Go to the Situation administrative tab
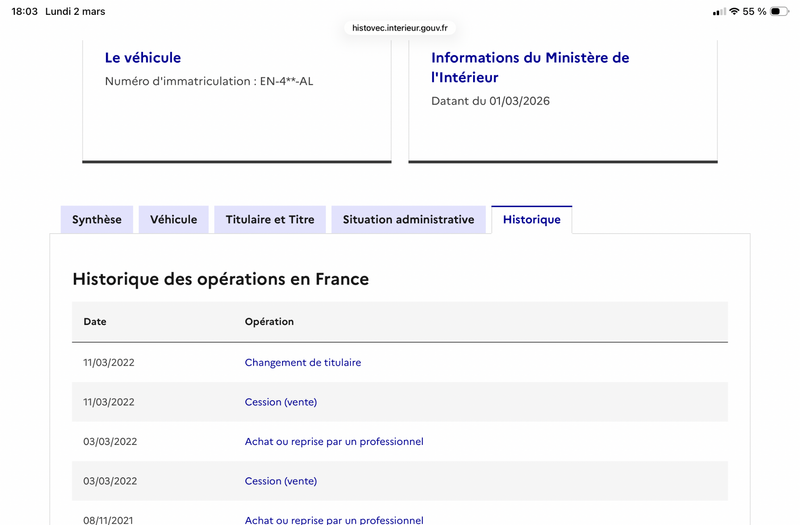 click(x=408, y=220)
